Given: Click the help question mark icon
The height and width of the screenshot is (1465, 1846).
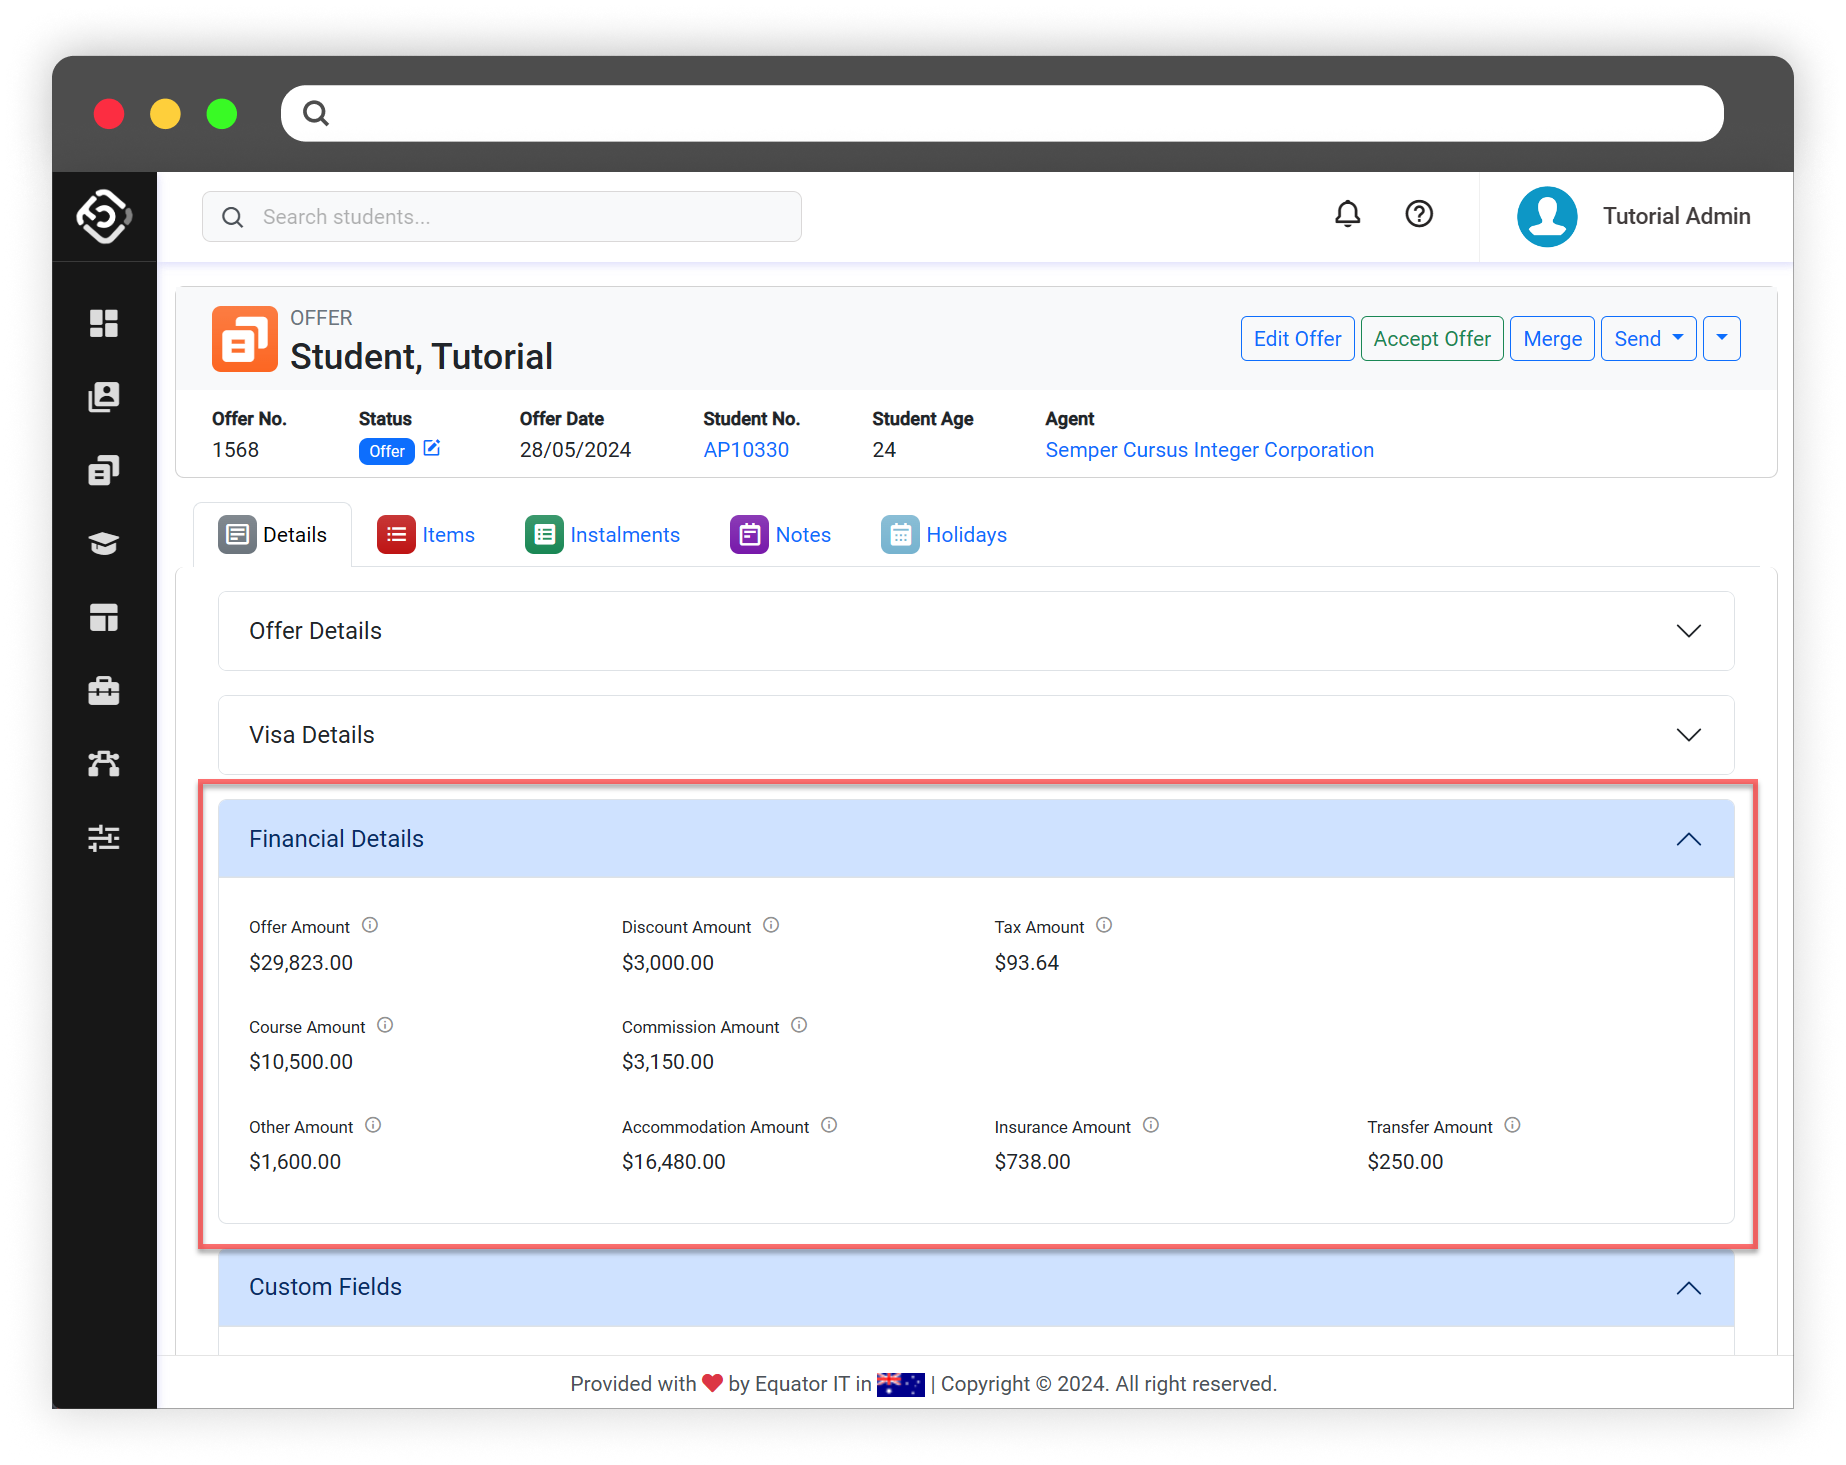Looking at the screenshot, I should pyautogui.click(x=1418, y=214).
